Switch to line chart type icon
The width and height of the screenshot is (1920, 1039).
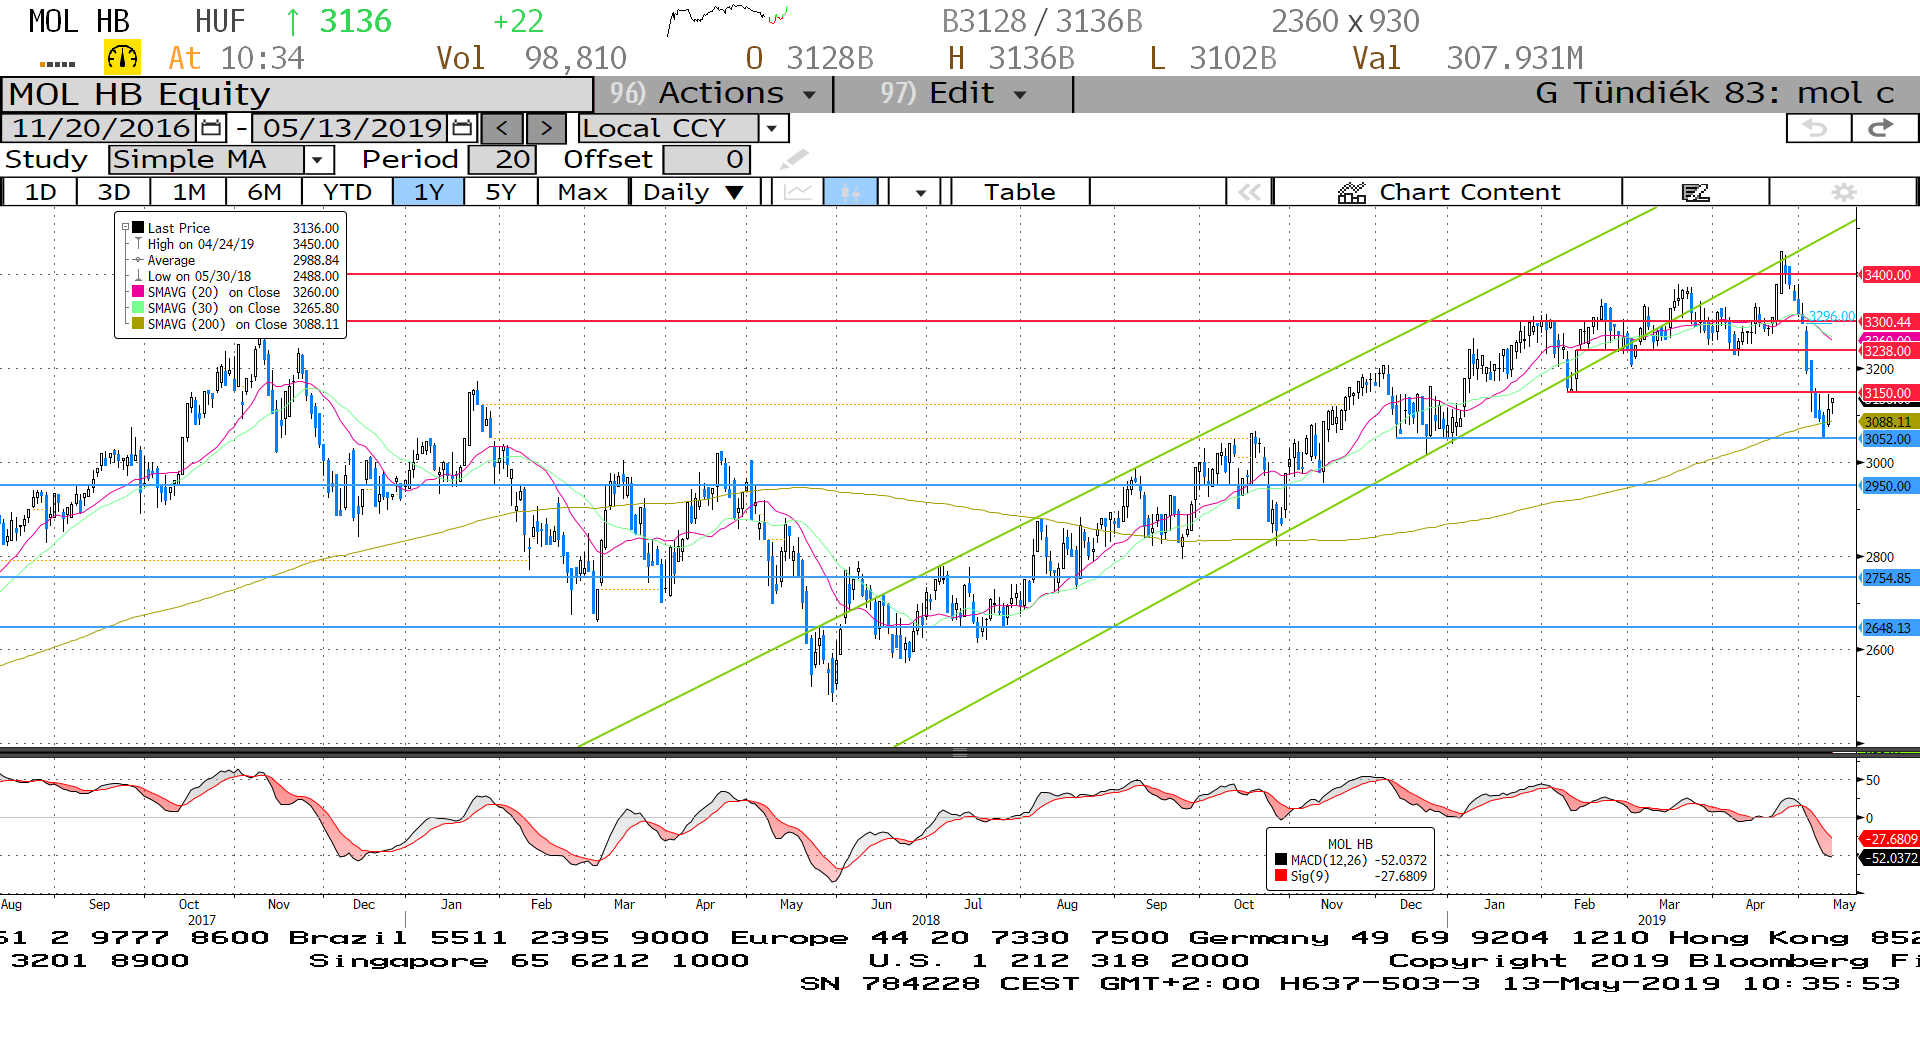tap(797, 192)
